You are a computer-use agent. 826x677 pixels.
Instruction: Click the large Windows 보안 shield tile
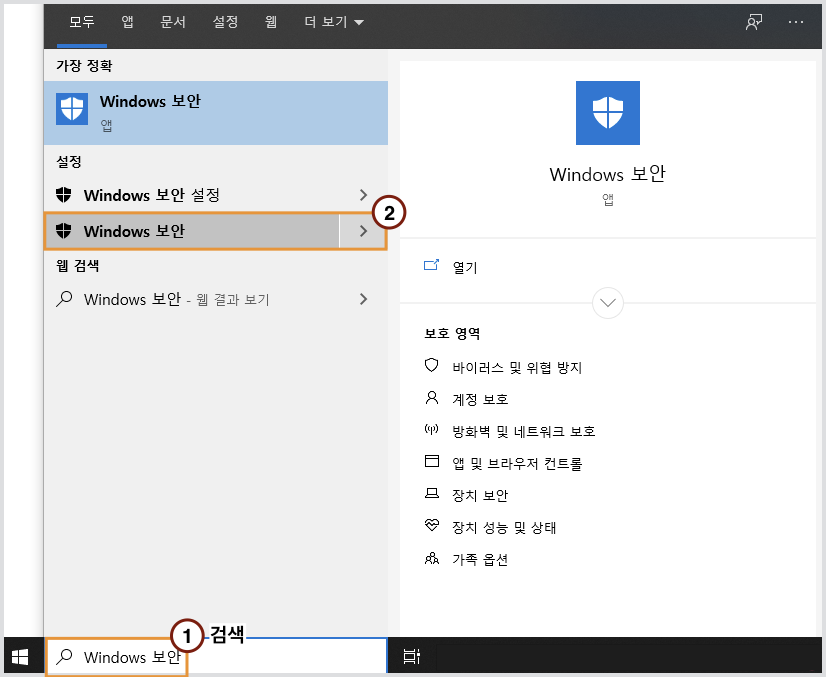(608, 113)
